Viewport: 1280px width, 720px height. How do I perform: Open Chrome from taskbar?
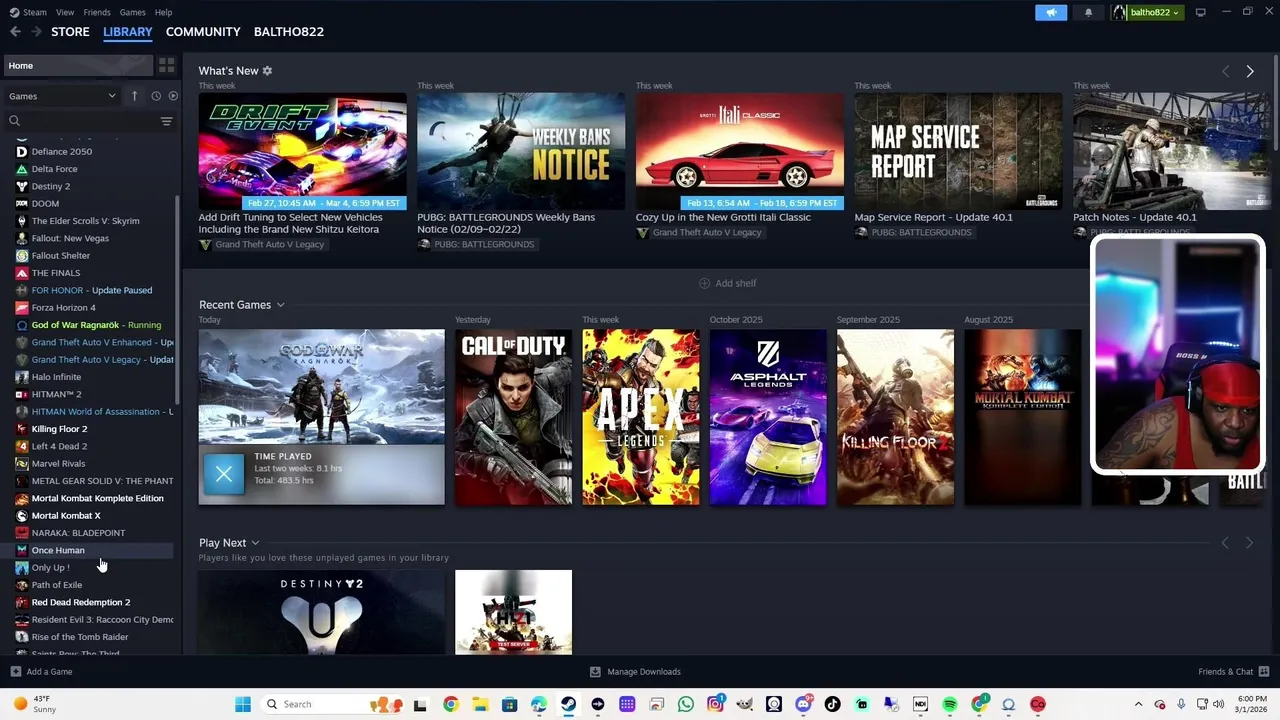451,704
